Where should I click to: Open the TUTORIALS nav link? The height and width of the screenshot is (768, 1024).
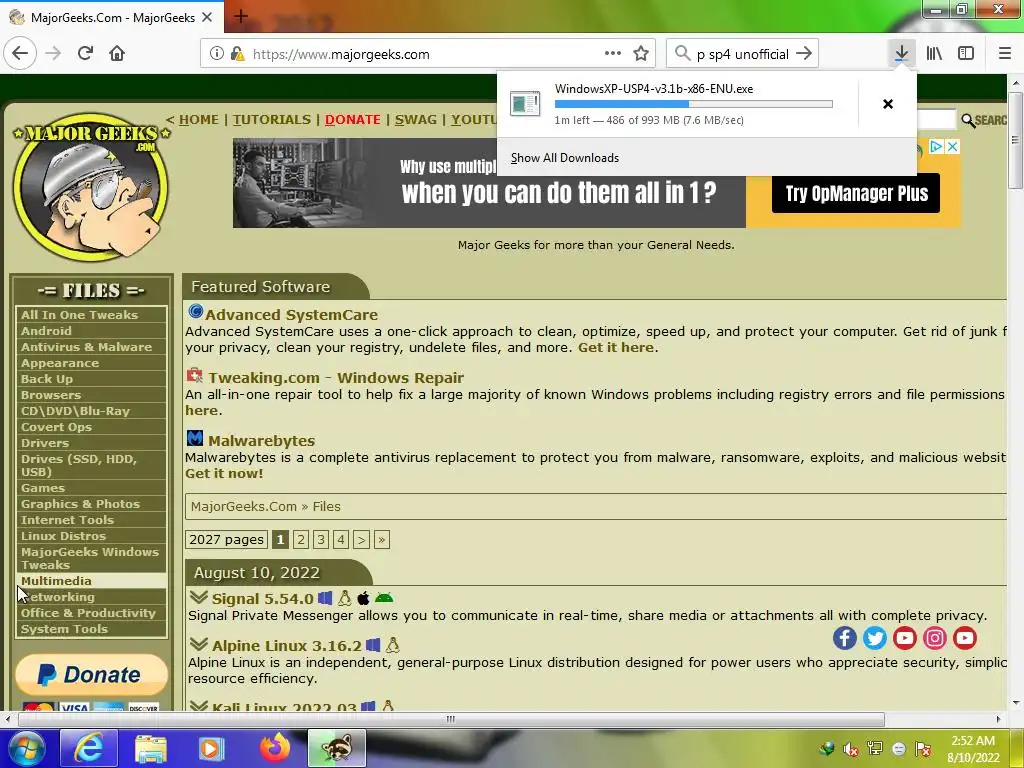click(x=272, y=120)
